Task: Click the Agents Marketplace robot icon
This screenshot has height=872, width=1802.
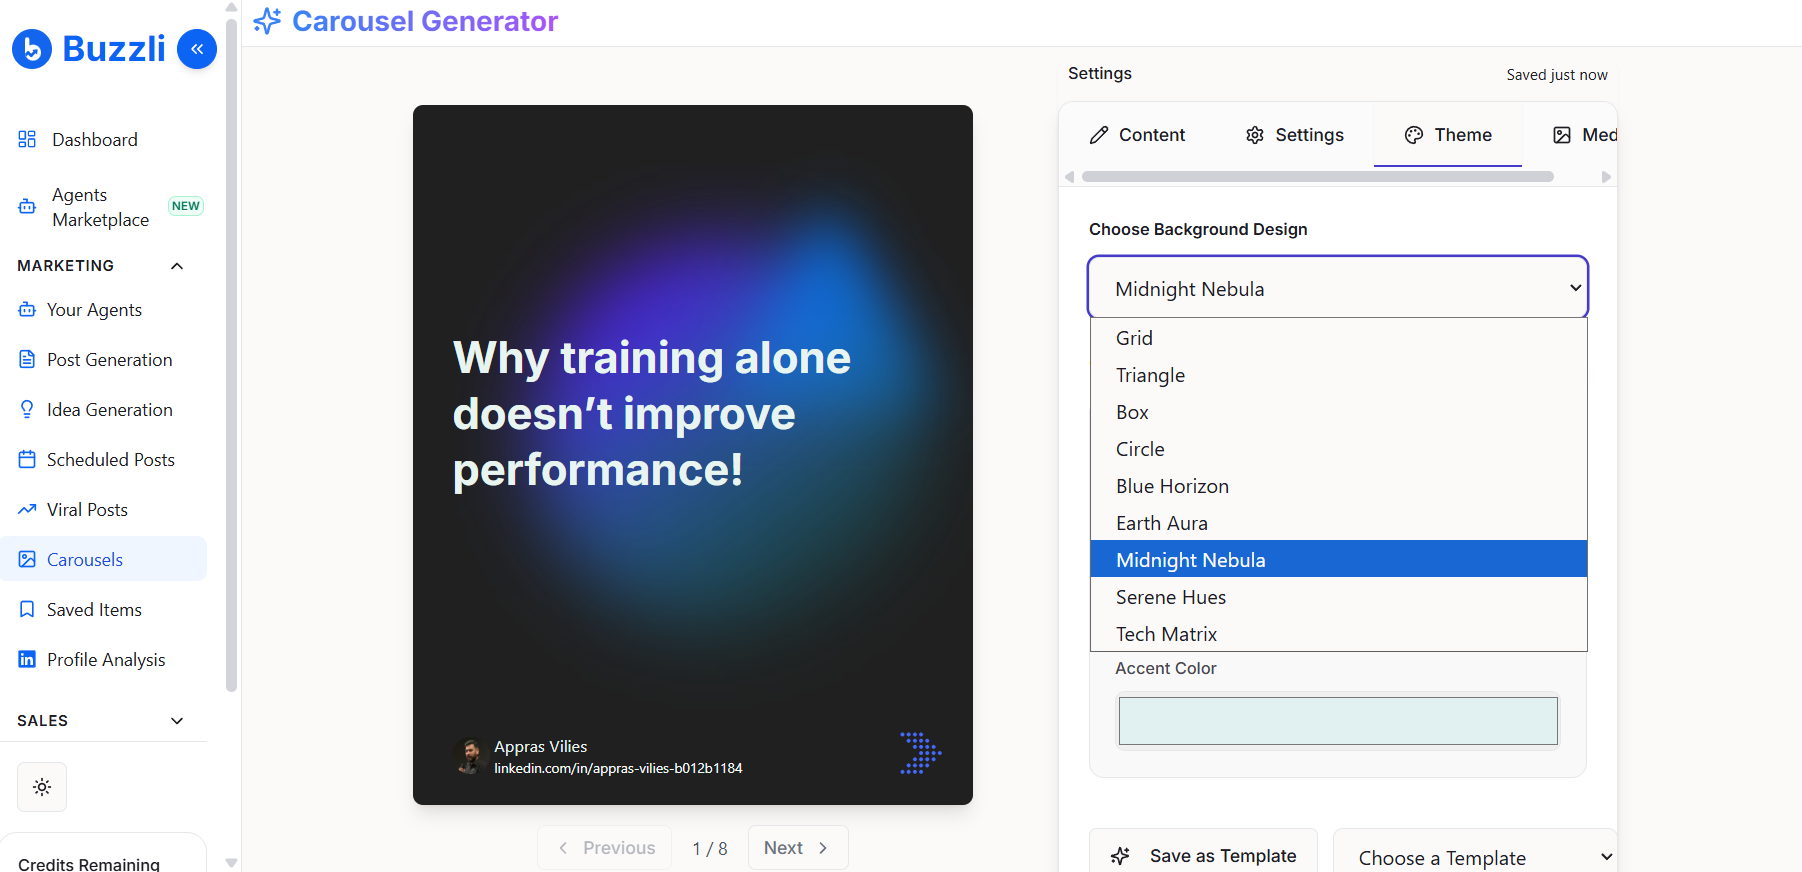Action: click(x=27, y=207)
